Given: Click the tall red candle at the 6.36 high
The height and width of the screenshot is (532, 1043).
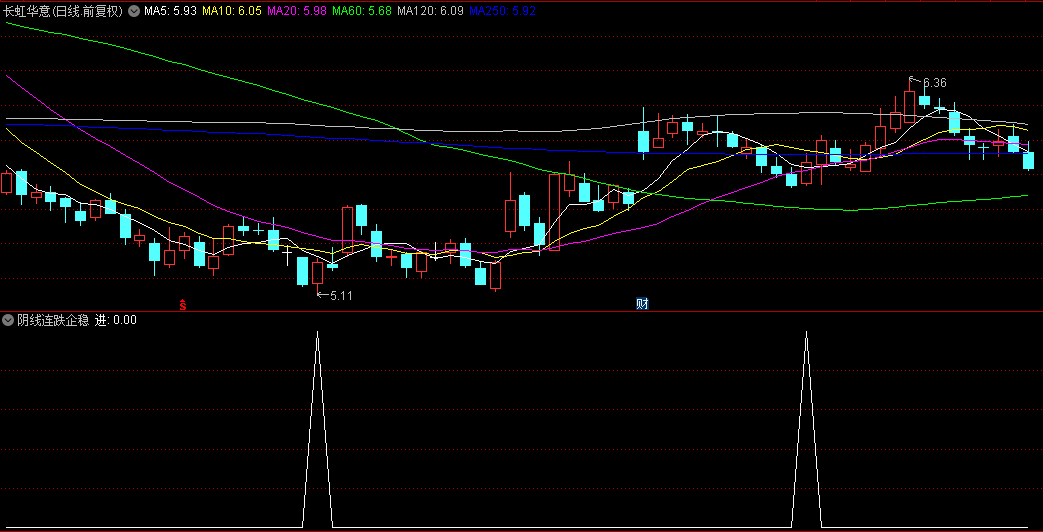Looking at the screenshot, I should point(909,106).
